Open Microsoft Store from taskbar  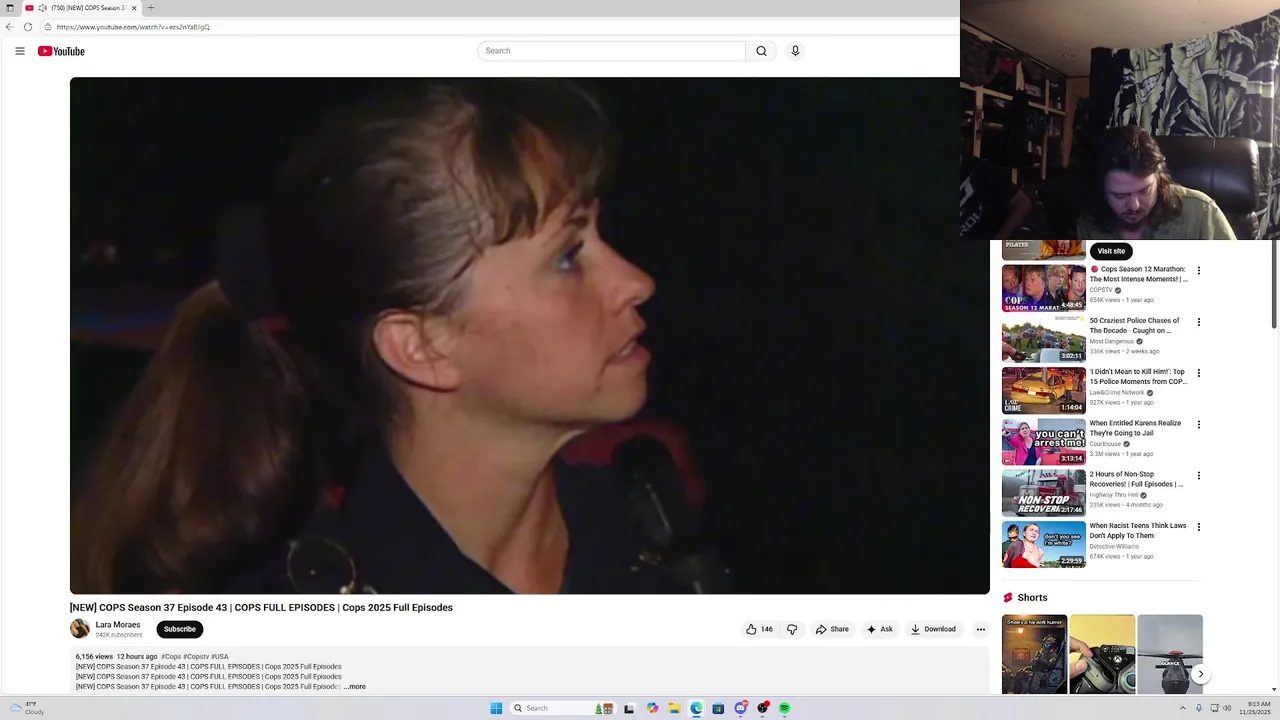(x=718, y=708)
